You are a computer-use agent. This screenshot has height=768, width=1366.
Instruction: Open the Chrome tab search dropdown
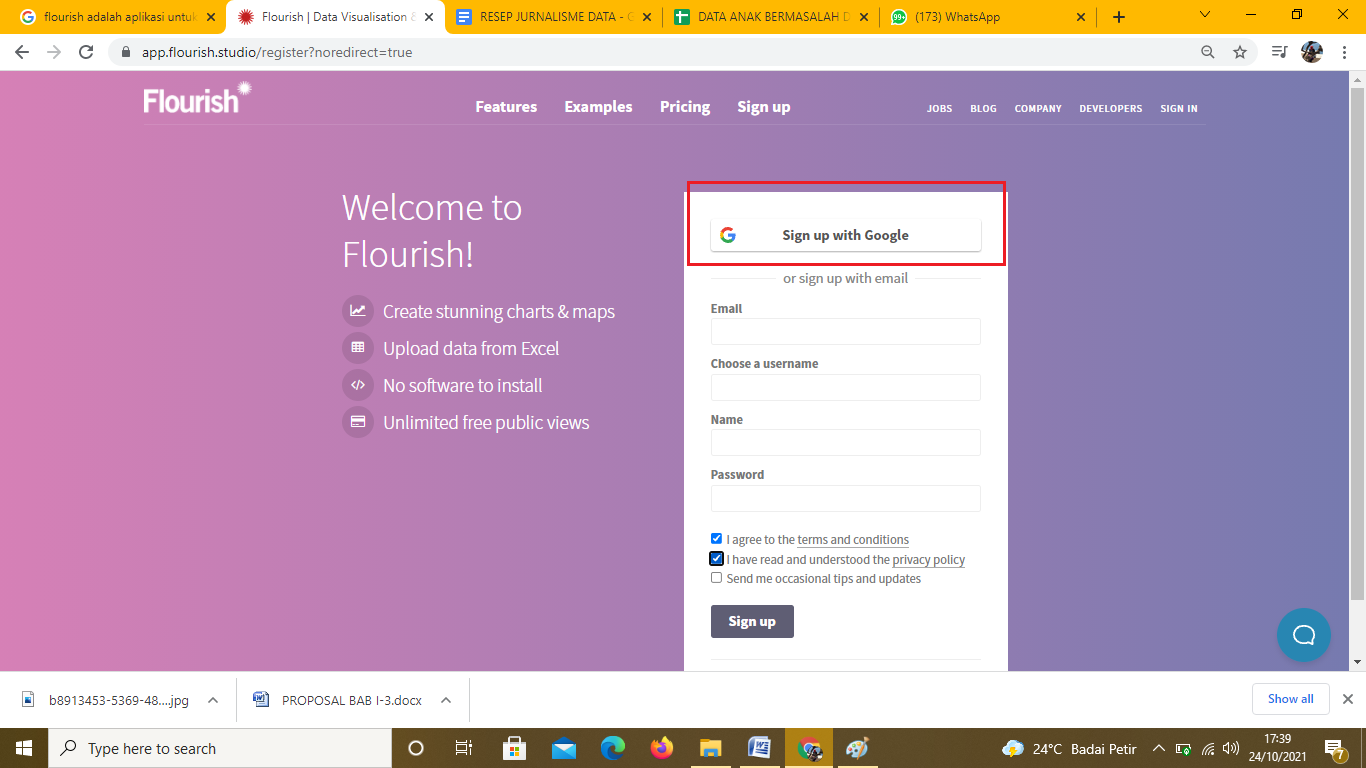tap(1204, 16)
